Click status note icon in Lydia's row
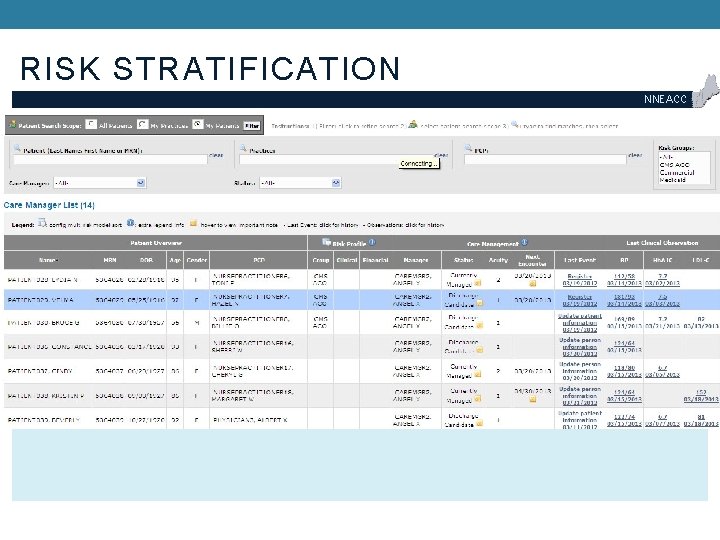Screen dimensions: 720x540 click(x=478, y=283)
